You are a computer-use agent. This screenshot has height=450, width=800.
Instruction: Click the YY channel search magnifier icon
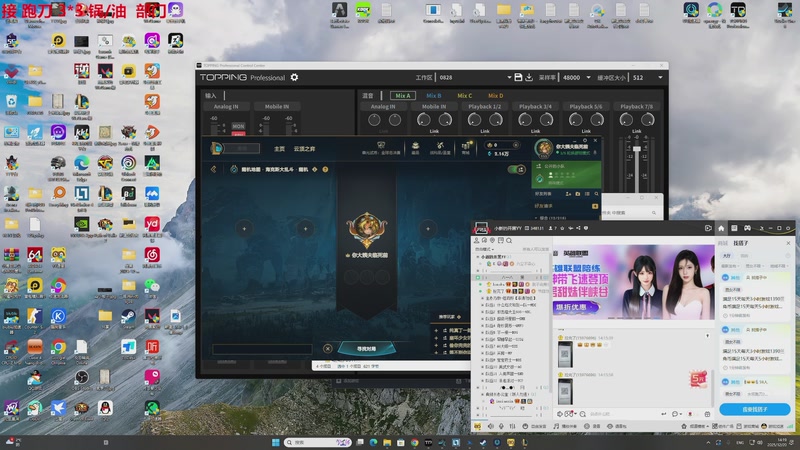click(x=509, y=240)
